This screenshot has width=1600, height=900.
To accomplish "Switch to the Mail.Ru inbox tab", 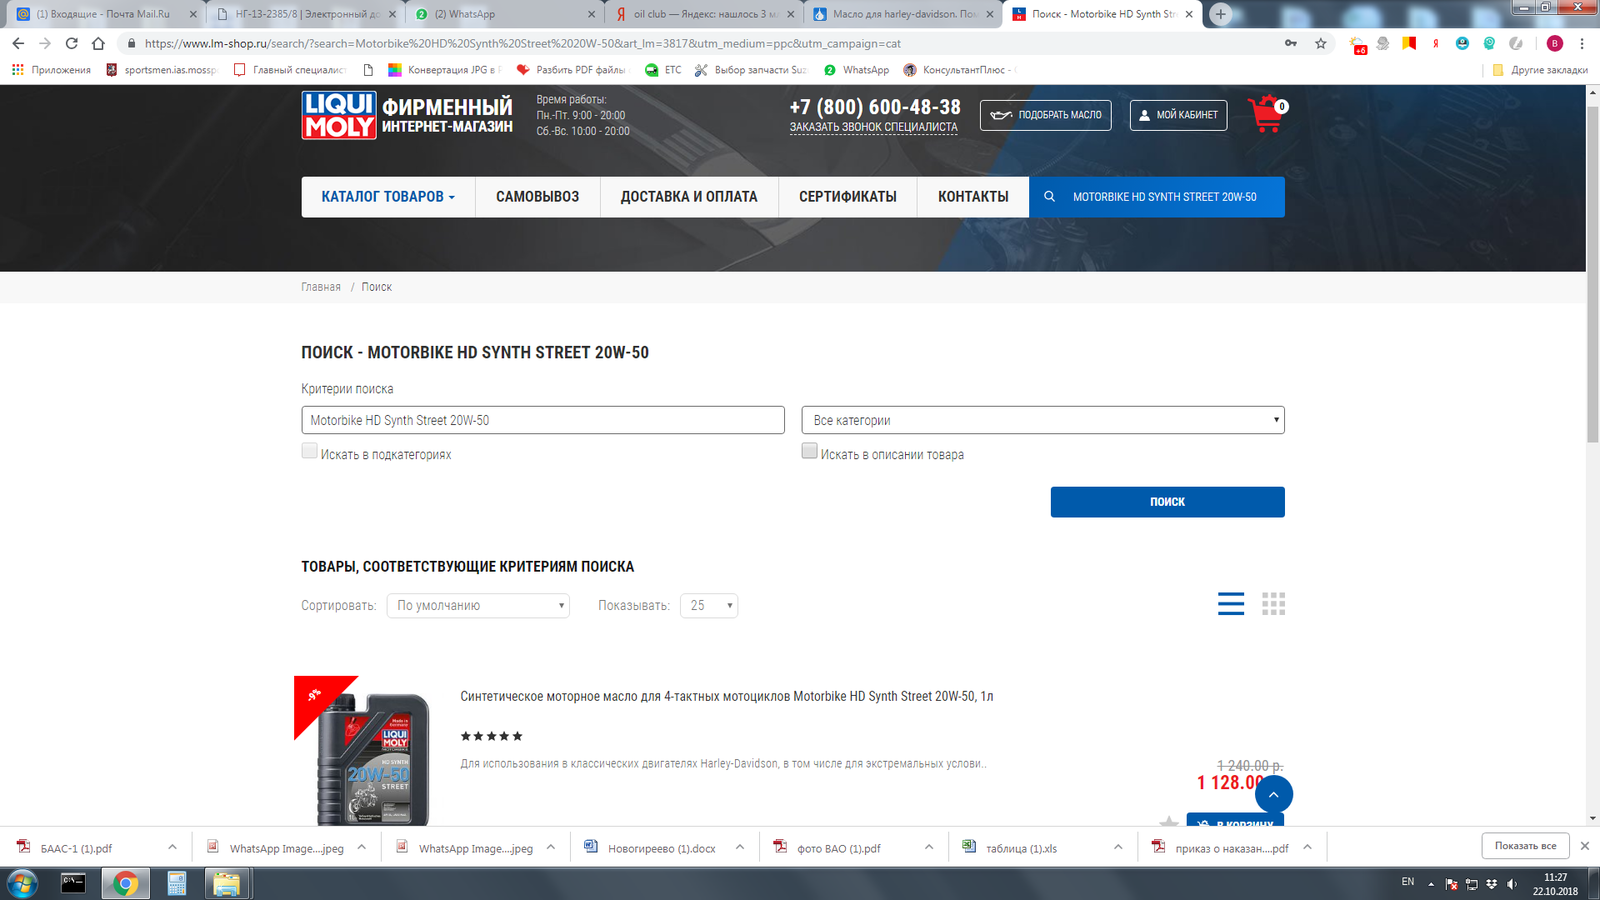I will tap(103, 14).
